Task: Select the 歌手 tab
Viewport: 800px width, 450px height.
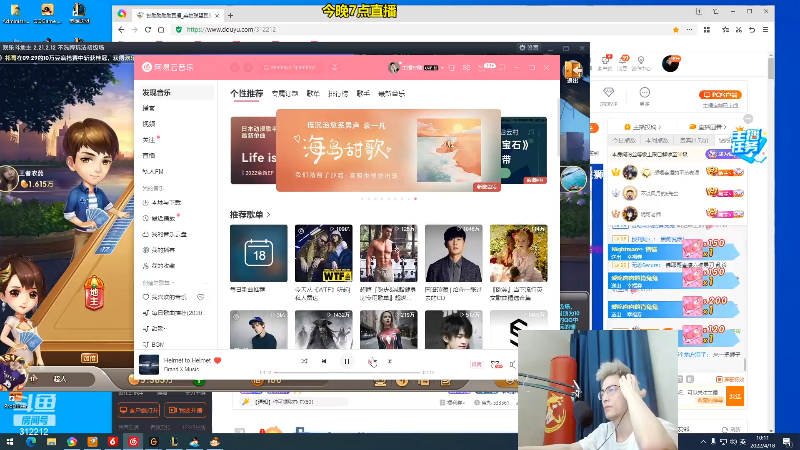Action: tap(363, 93)
